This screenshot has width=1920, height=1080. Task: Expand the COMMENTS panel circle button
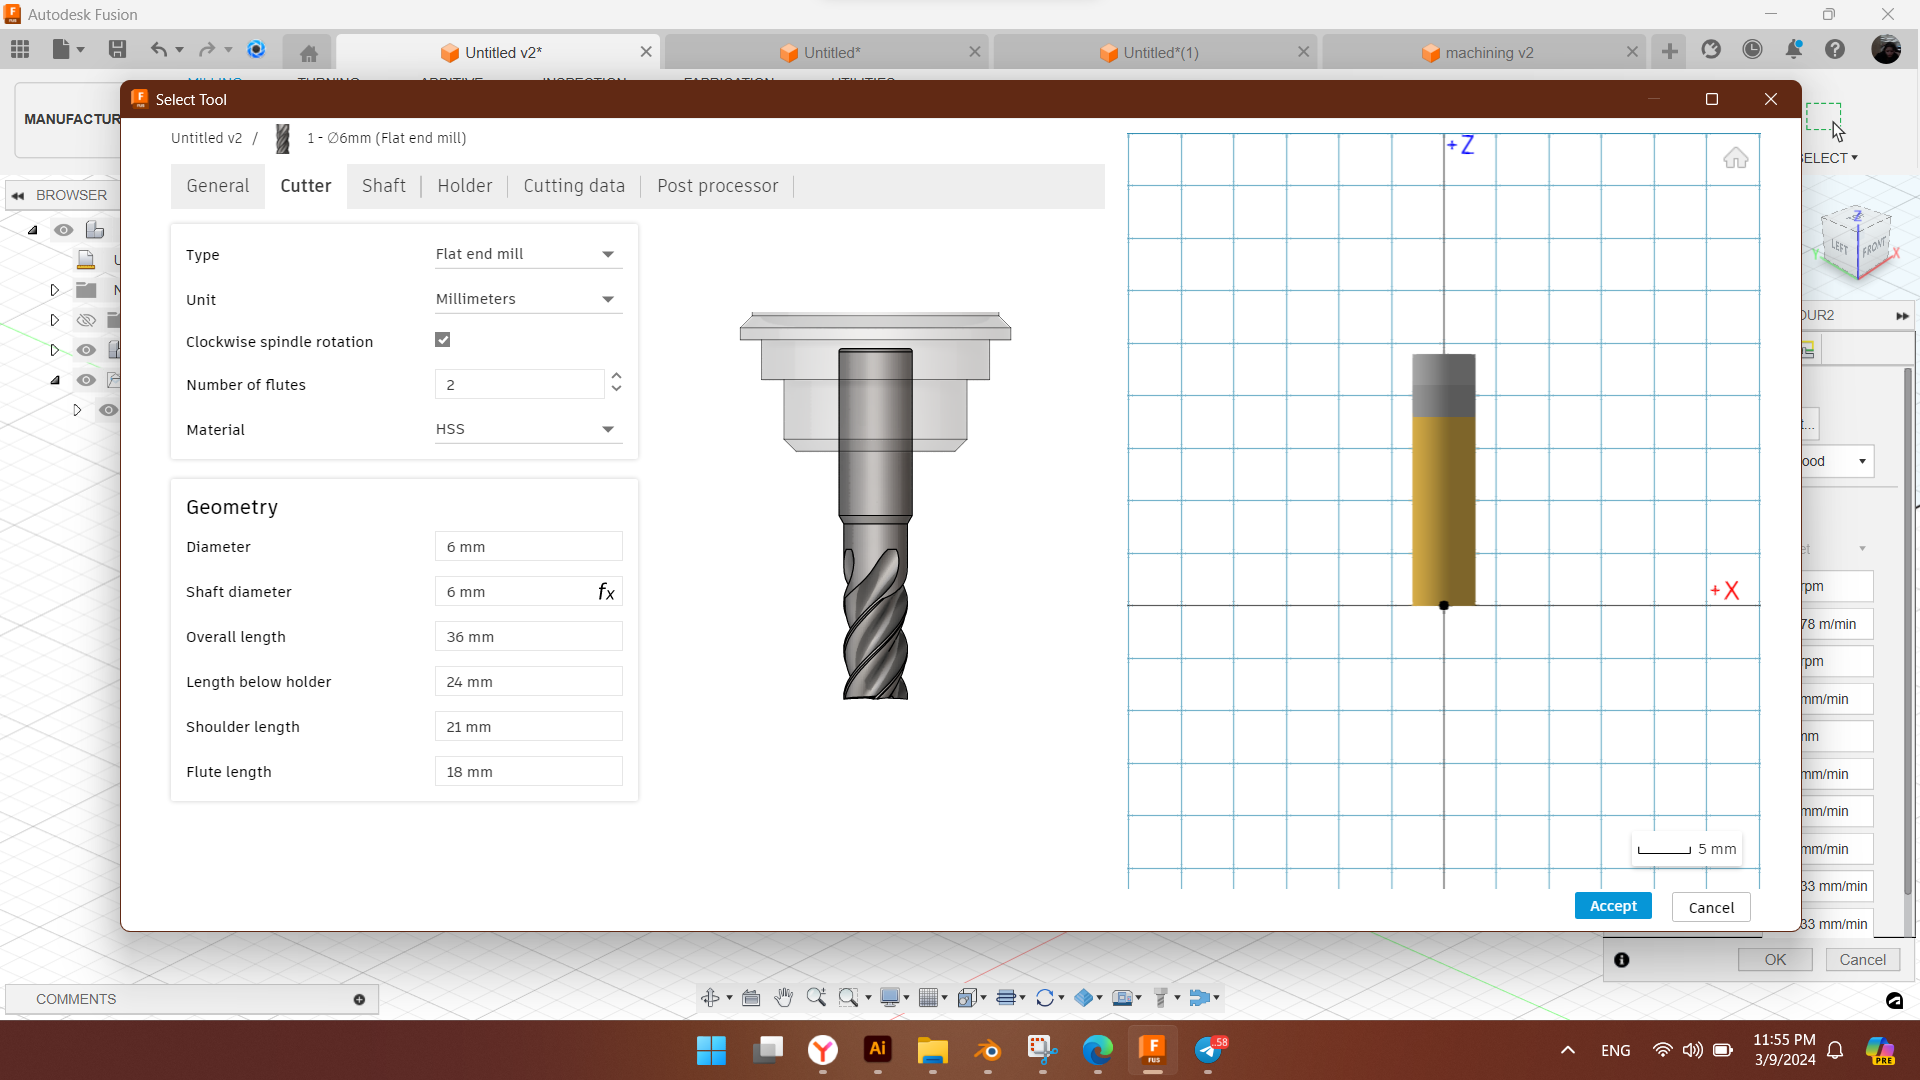[x=359, y=999]
